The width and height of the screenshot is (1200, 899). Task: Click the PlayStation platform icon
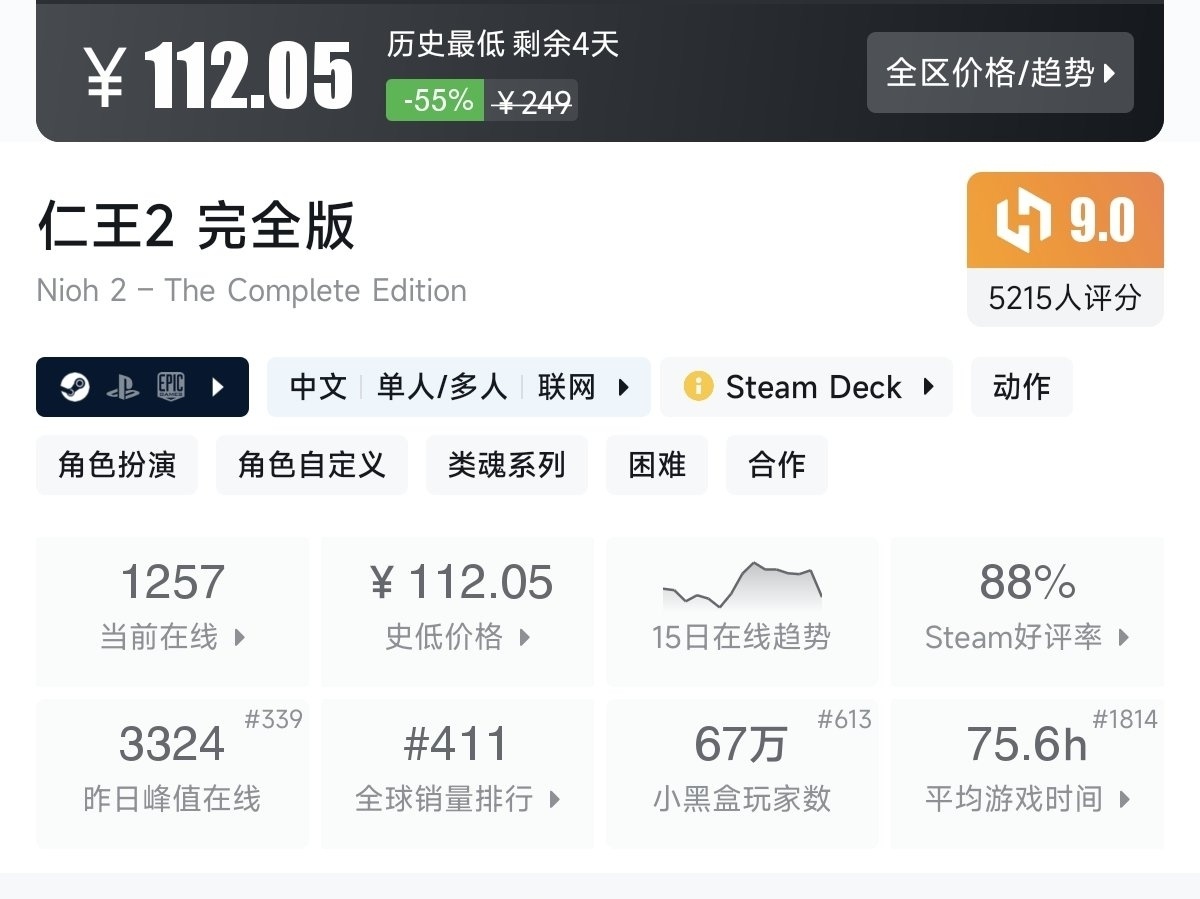123,387
